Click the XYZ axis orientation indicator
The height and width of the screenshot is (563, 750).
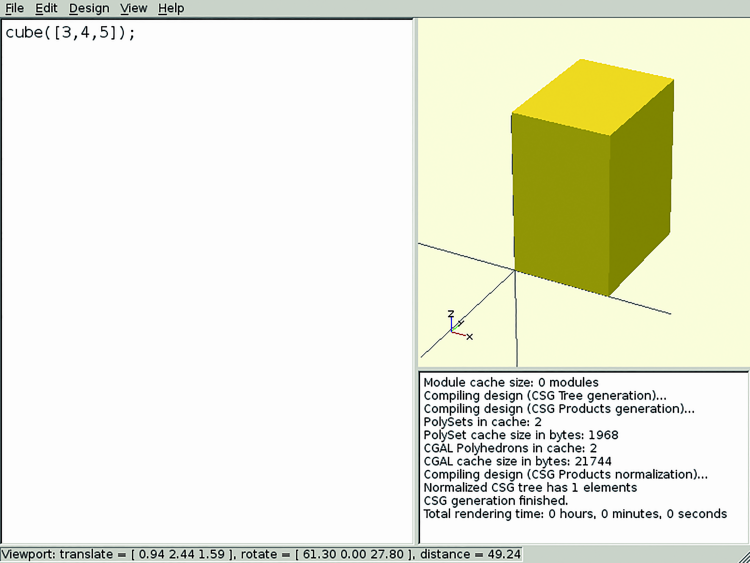pos(458,326)
